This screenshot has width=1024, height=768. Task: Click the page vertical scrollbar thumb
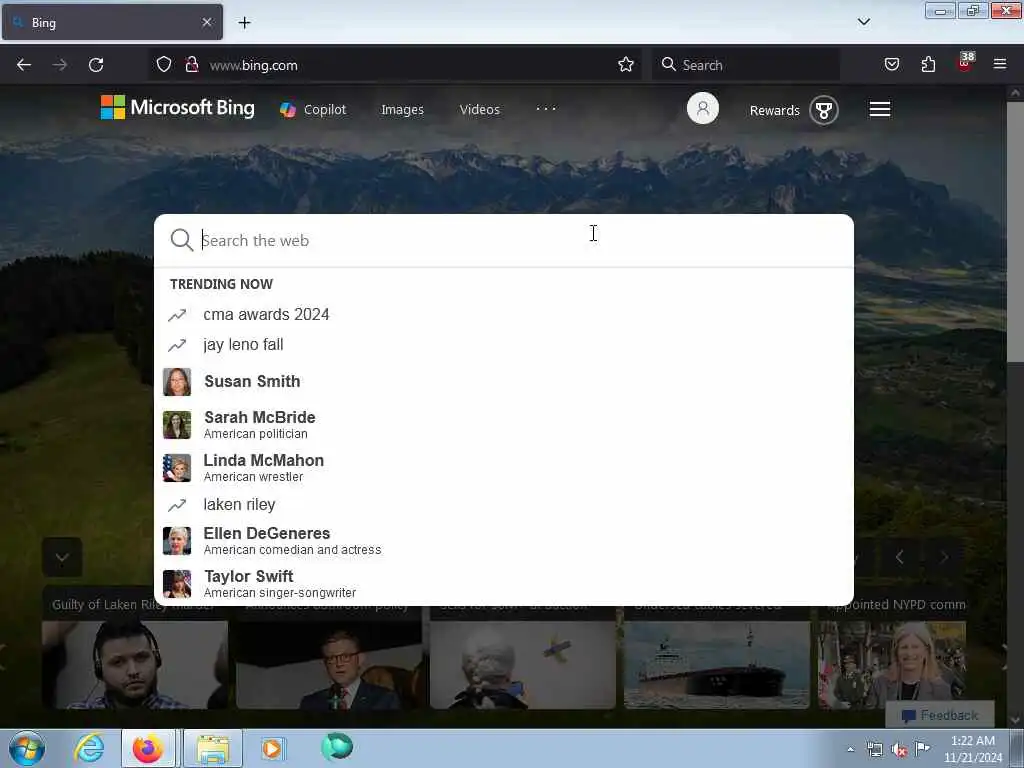tap(1014, 231)
